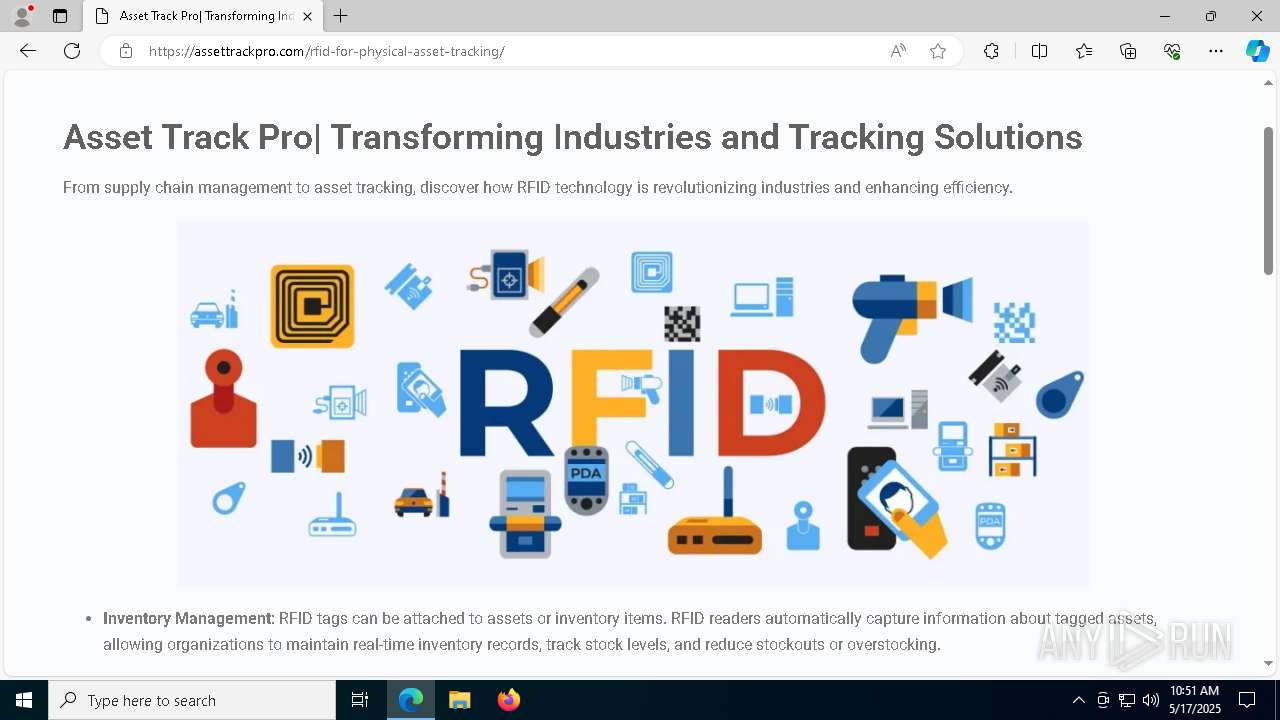Refresh the current page
This screenshot has height=720, width=1280.
[x=72, y=51]
